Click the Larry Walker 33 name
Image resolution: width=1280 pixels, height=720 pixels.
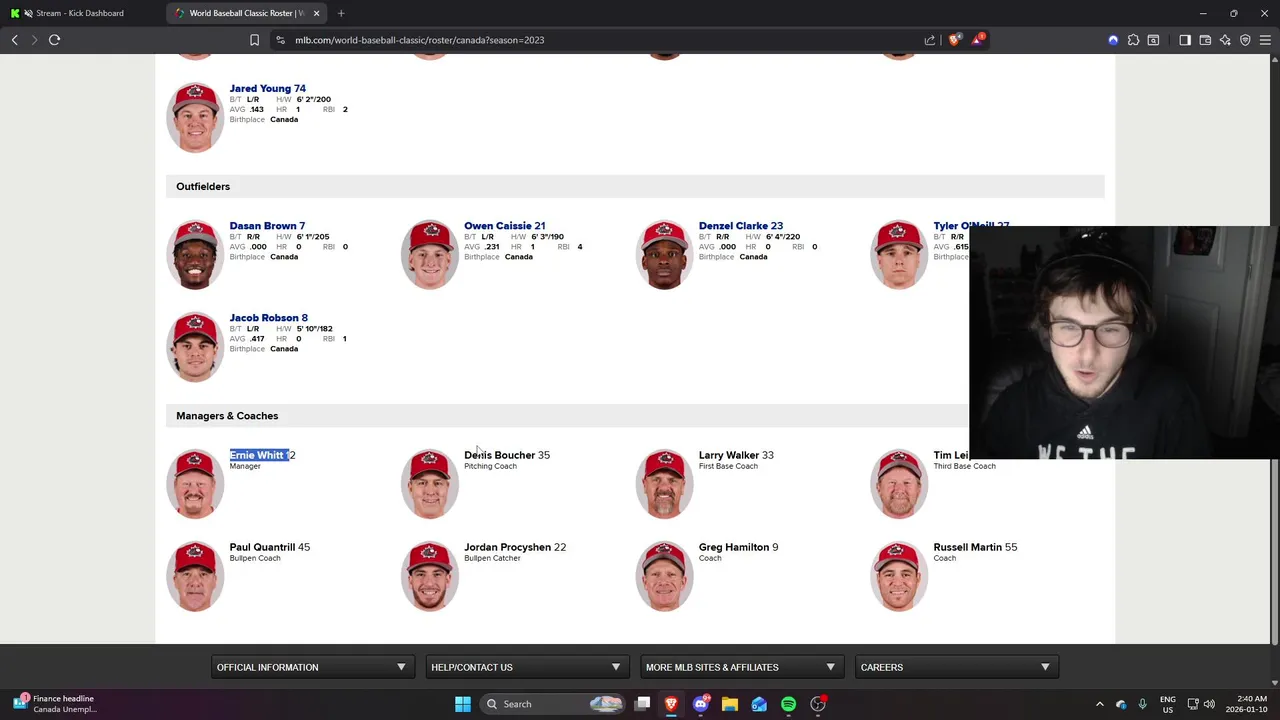pos(736,455)
